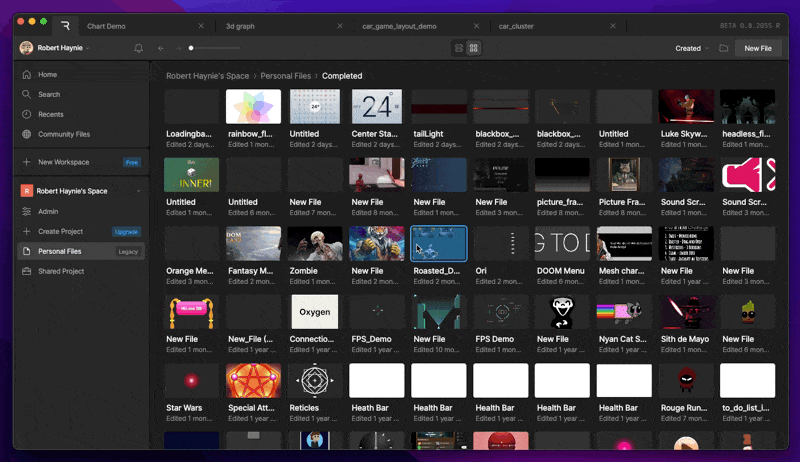800x462 pixels.
Task: Switch to grid view layout
Action: point(474,48)
